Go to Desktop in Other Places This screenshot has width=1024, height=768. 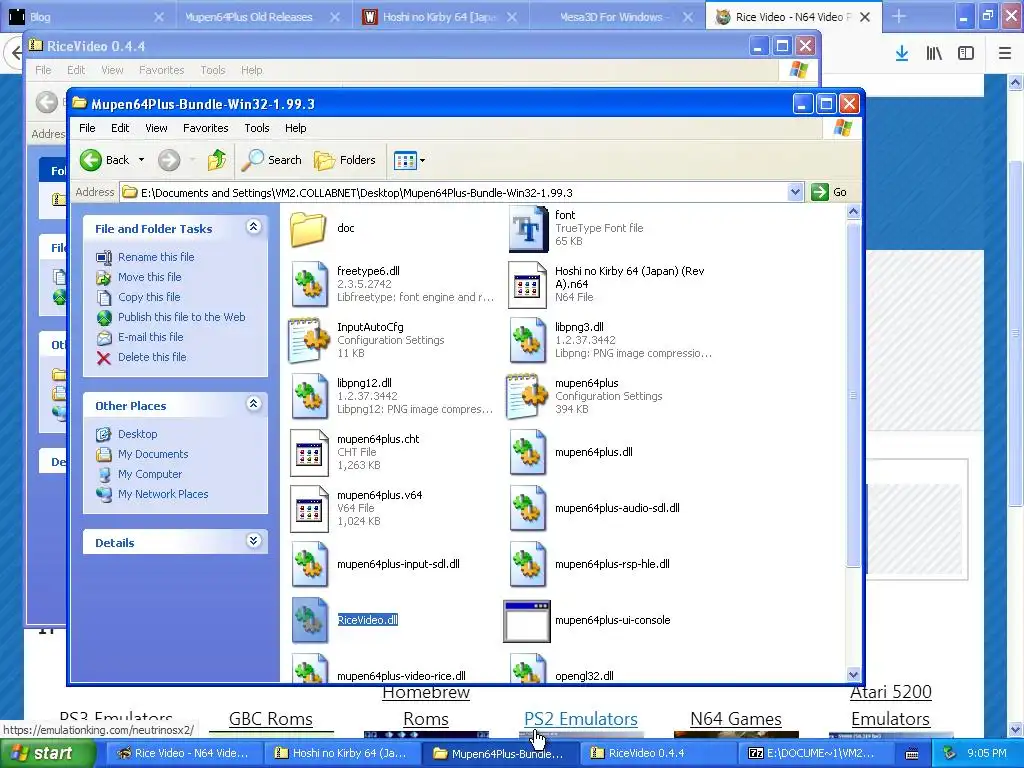coord(137,434)
